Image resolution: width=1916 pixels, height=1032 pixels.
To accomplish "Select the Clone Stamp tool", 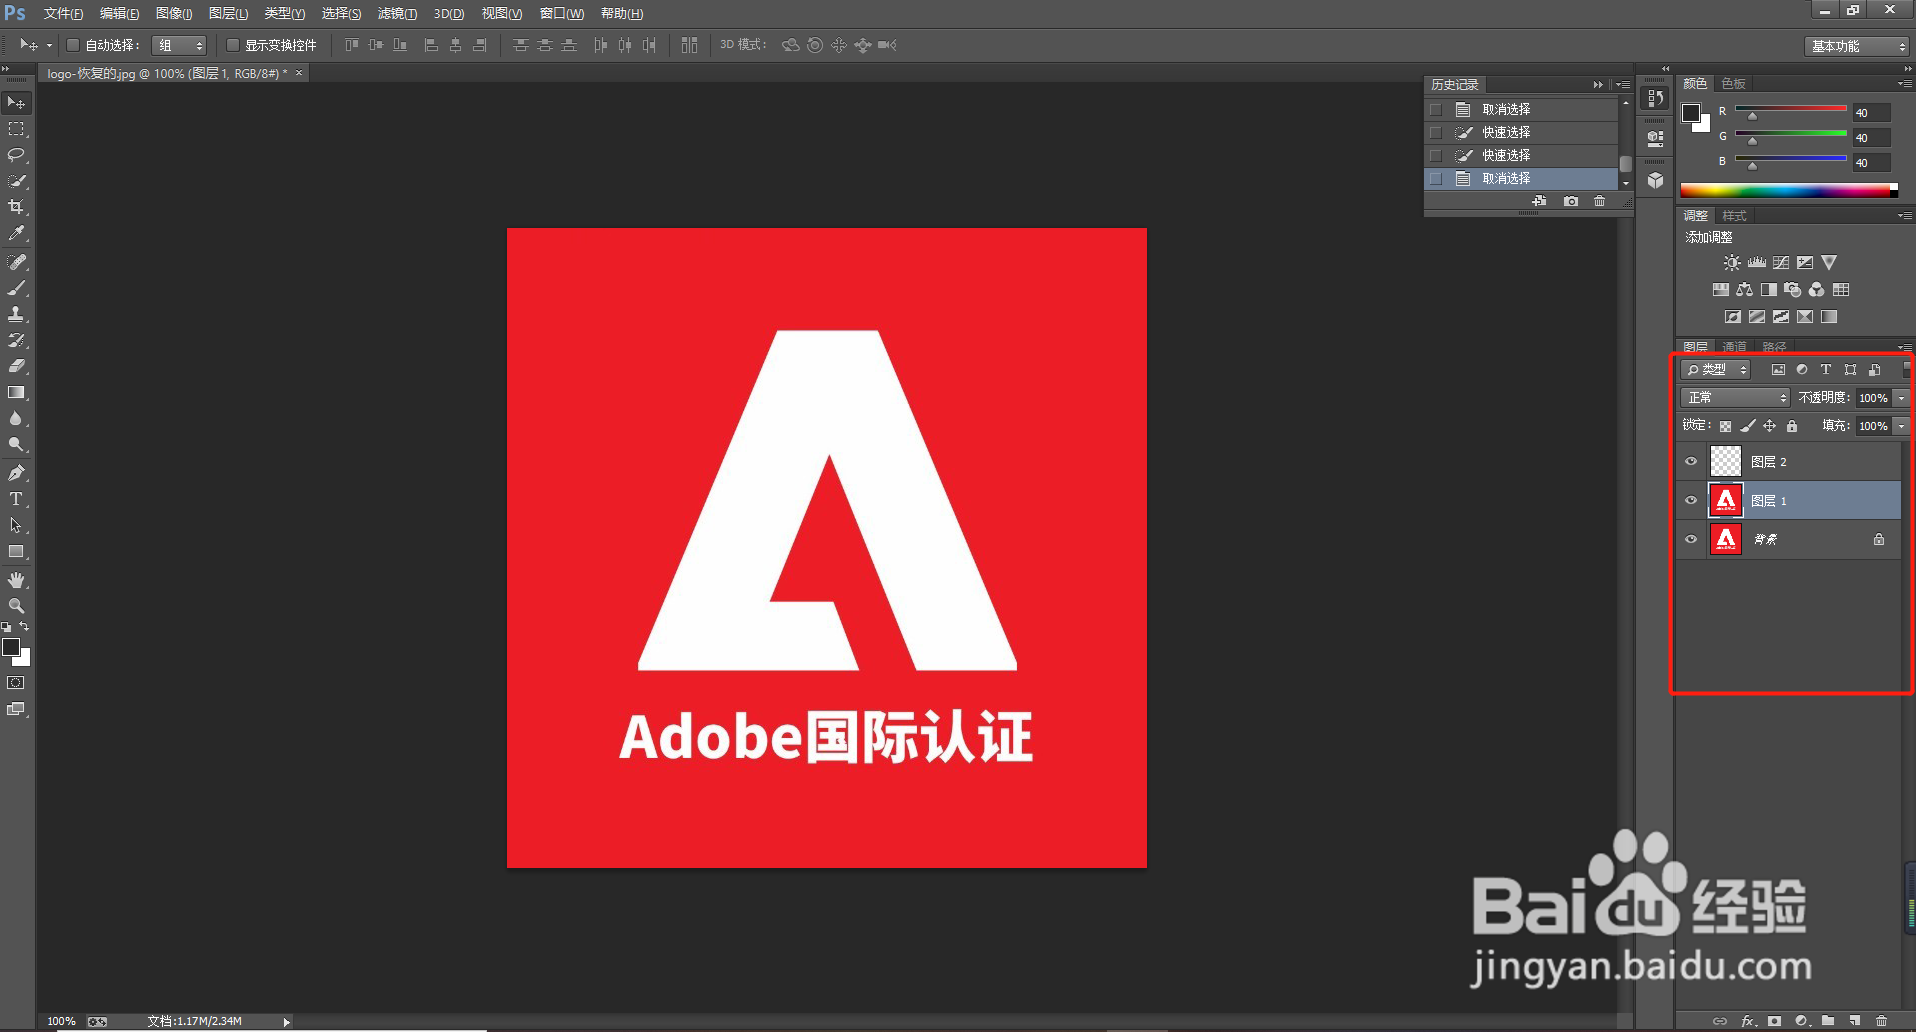I will tap(16, 314).
